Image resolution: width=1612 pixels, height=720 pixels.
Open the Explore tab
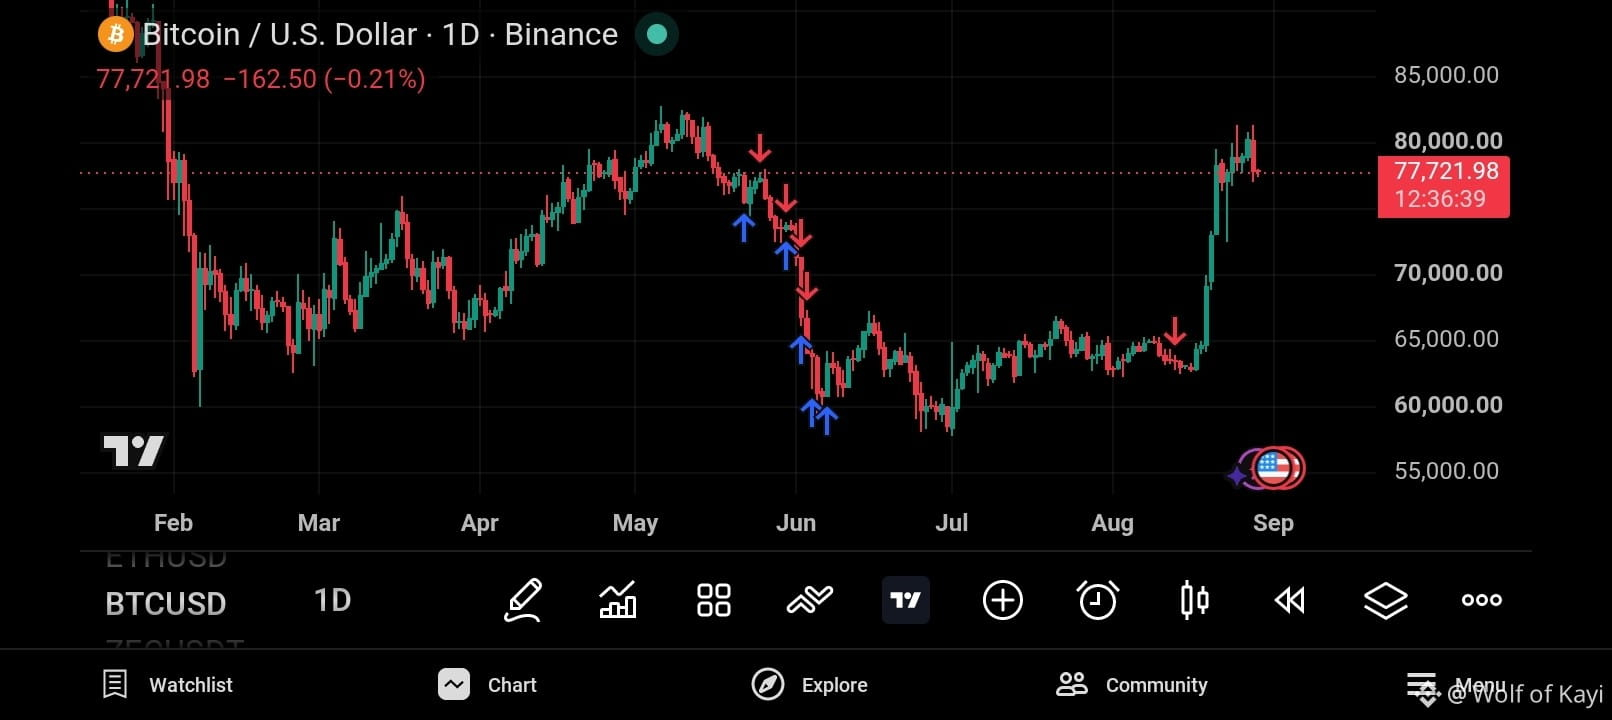(x=810, y=685)
